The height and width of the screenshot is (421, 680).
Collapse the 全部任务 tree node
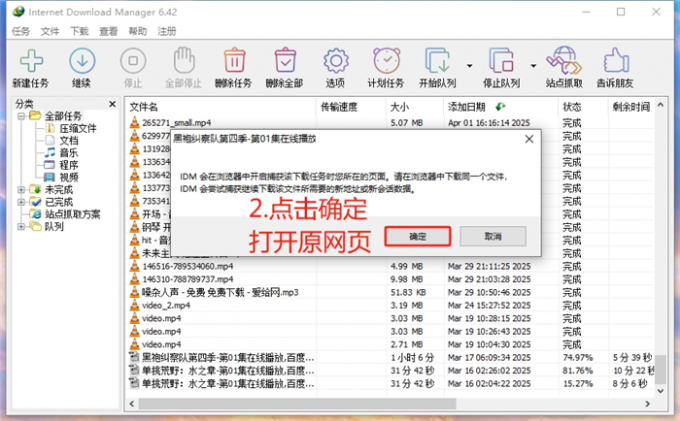(x=21, y=116)
